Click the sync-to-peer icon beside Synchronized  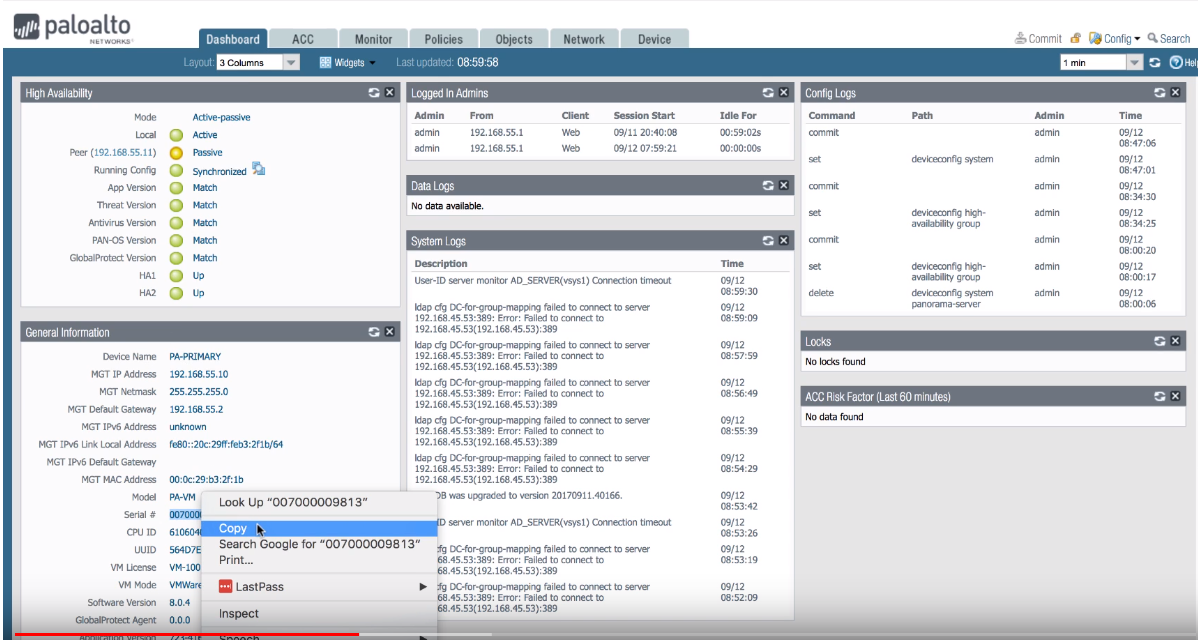258,169
